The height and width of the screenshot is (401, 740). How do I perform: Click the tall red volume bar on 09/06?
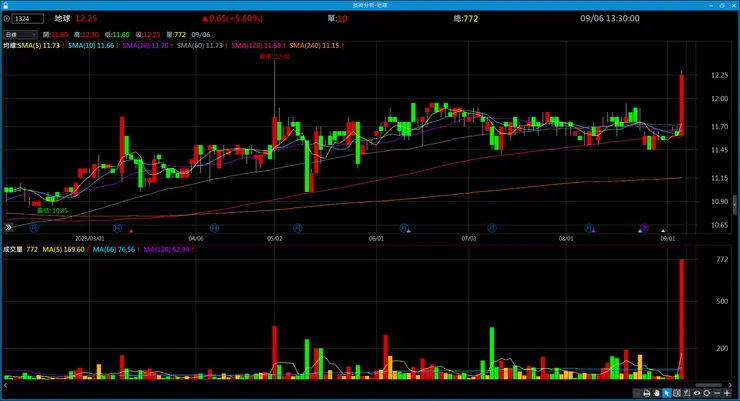point(681,319)
